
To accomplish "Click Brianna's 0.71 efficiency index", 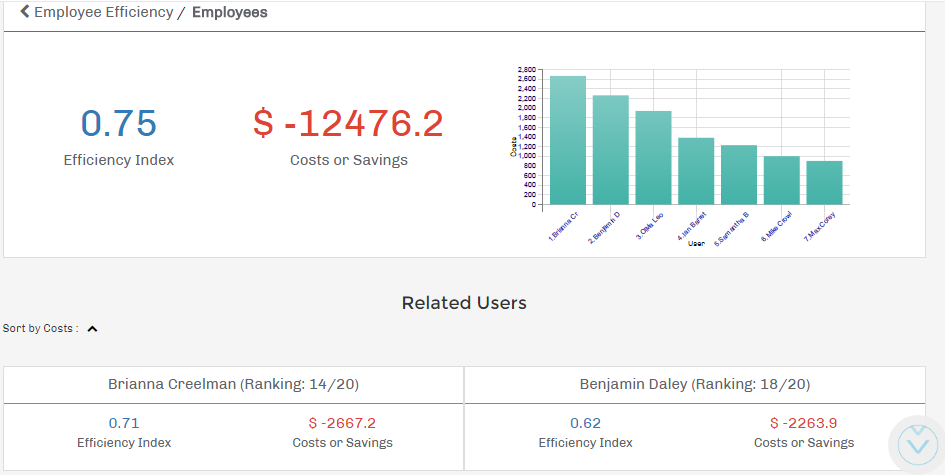I will click(124, 423).
